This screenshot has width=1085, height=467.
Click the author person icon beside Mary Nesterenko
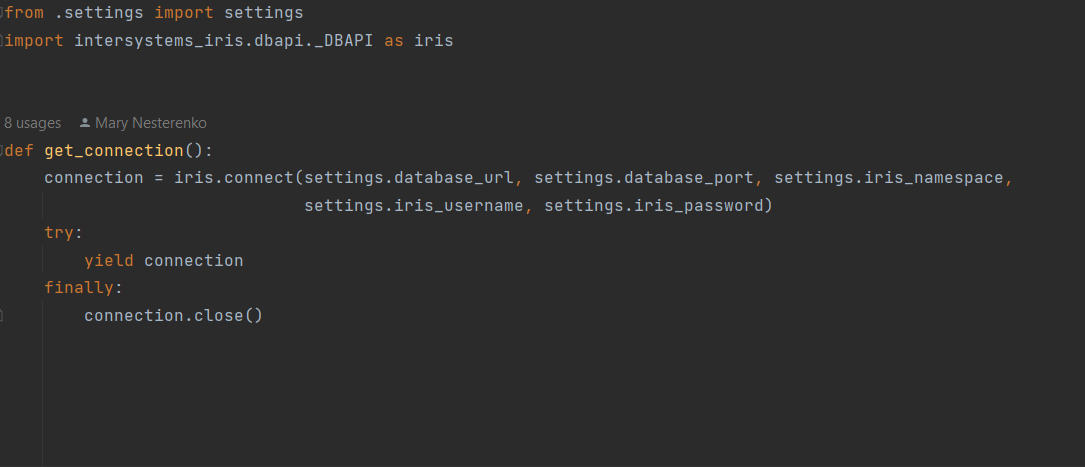pyautogui.click(x=84, y=123)
